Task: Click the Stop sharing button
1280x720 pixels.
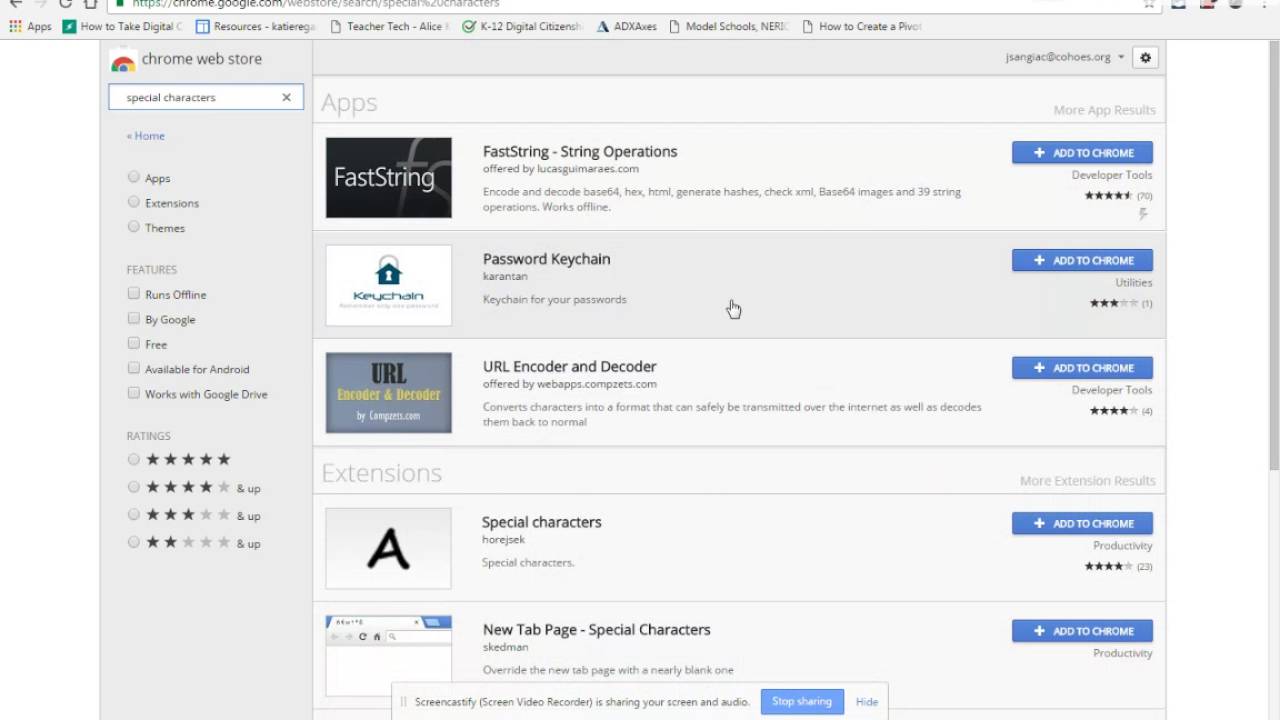Action: (802, 702)
